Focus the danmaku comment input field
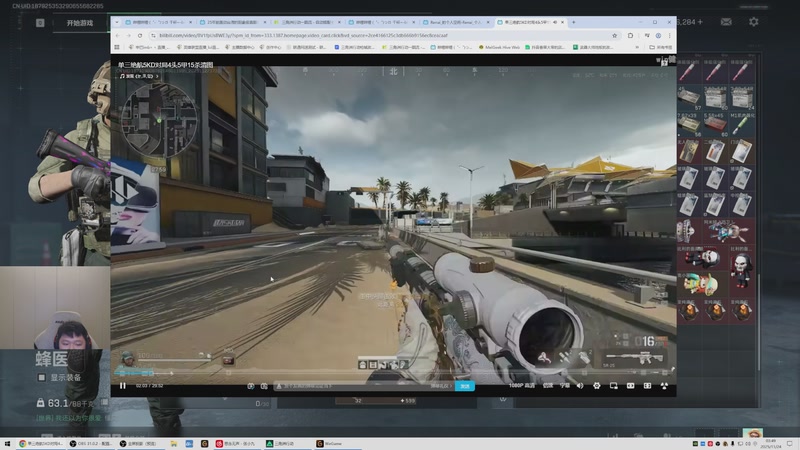The image size is (800, 450). (x=355, y=386)
